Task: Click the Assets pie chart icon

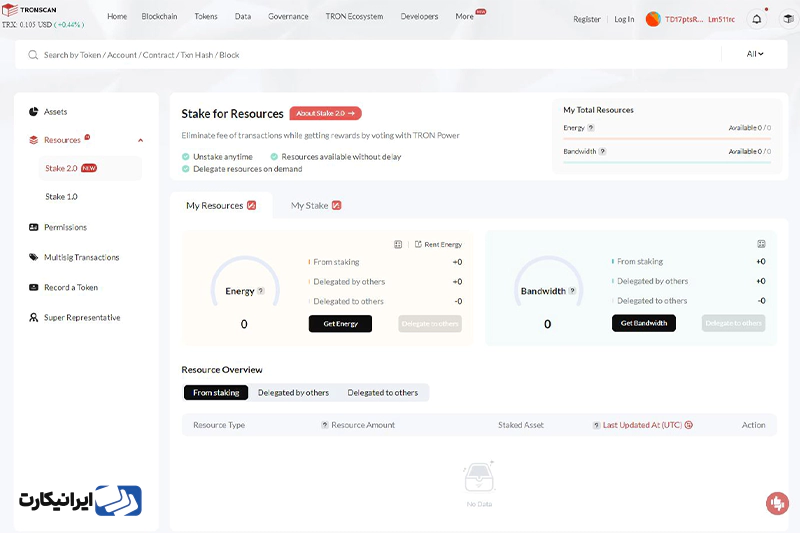Action: [x=34, y=112]
